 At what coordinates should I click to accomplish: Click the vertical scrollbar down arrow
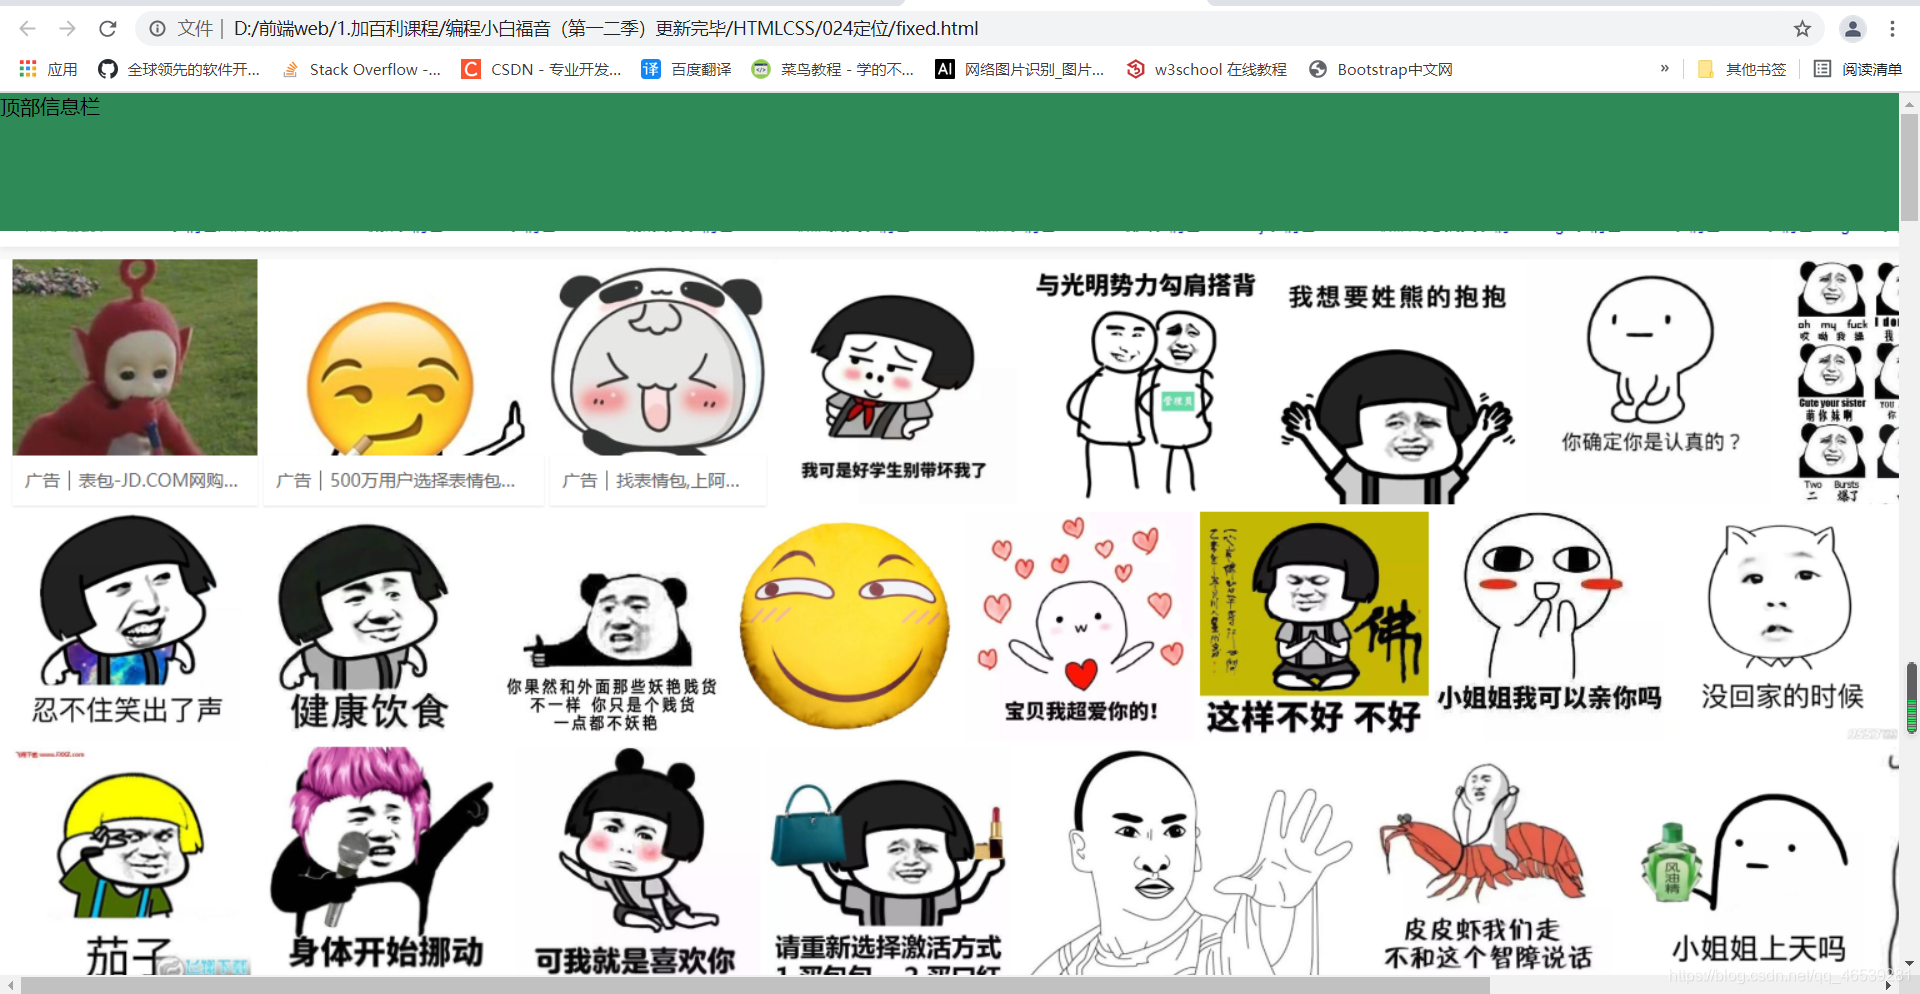point(1909,965)
